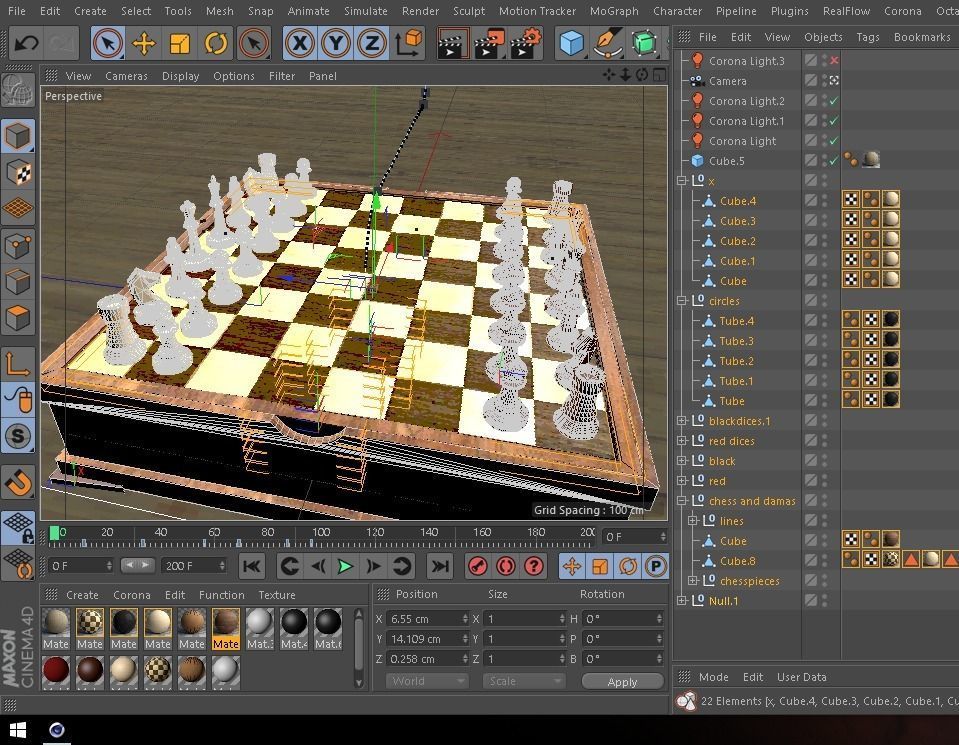Click the Apply button
Screen dimensions: 959x745
(x=623, y=681)
